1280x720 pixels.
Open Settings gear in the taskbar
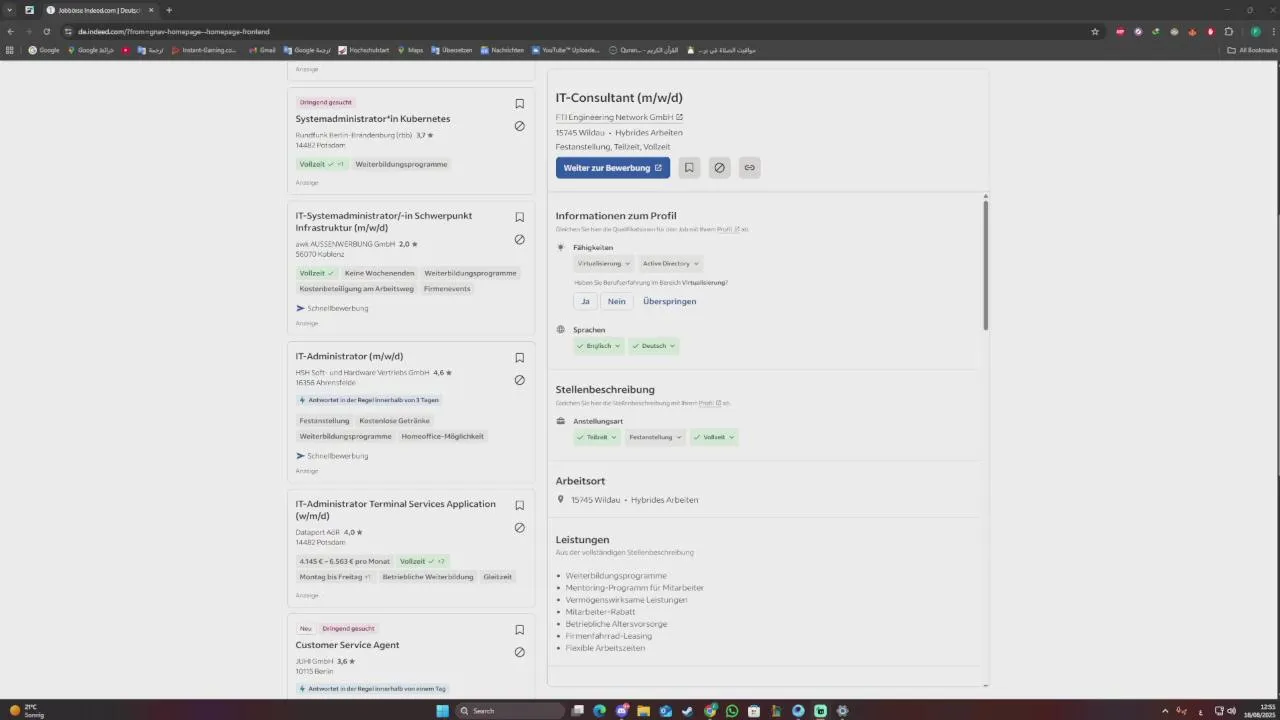click(x=842, y=711)
